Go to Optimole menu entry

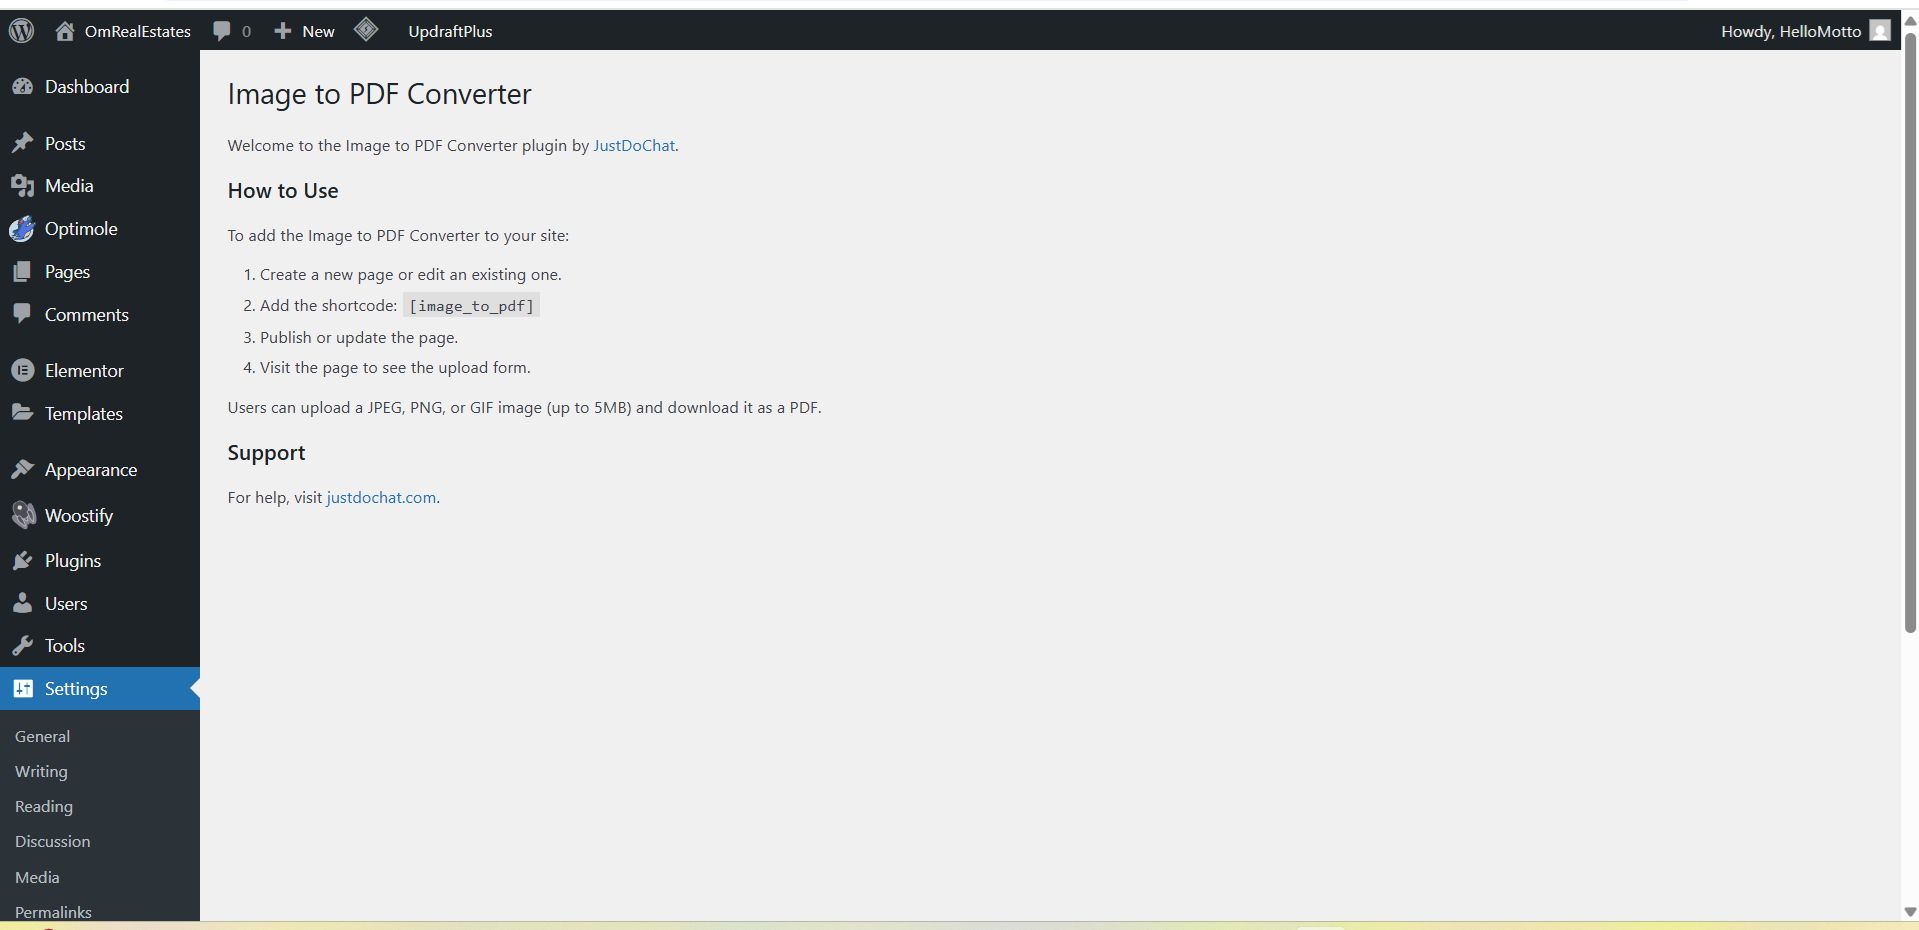81,229
